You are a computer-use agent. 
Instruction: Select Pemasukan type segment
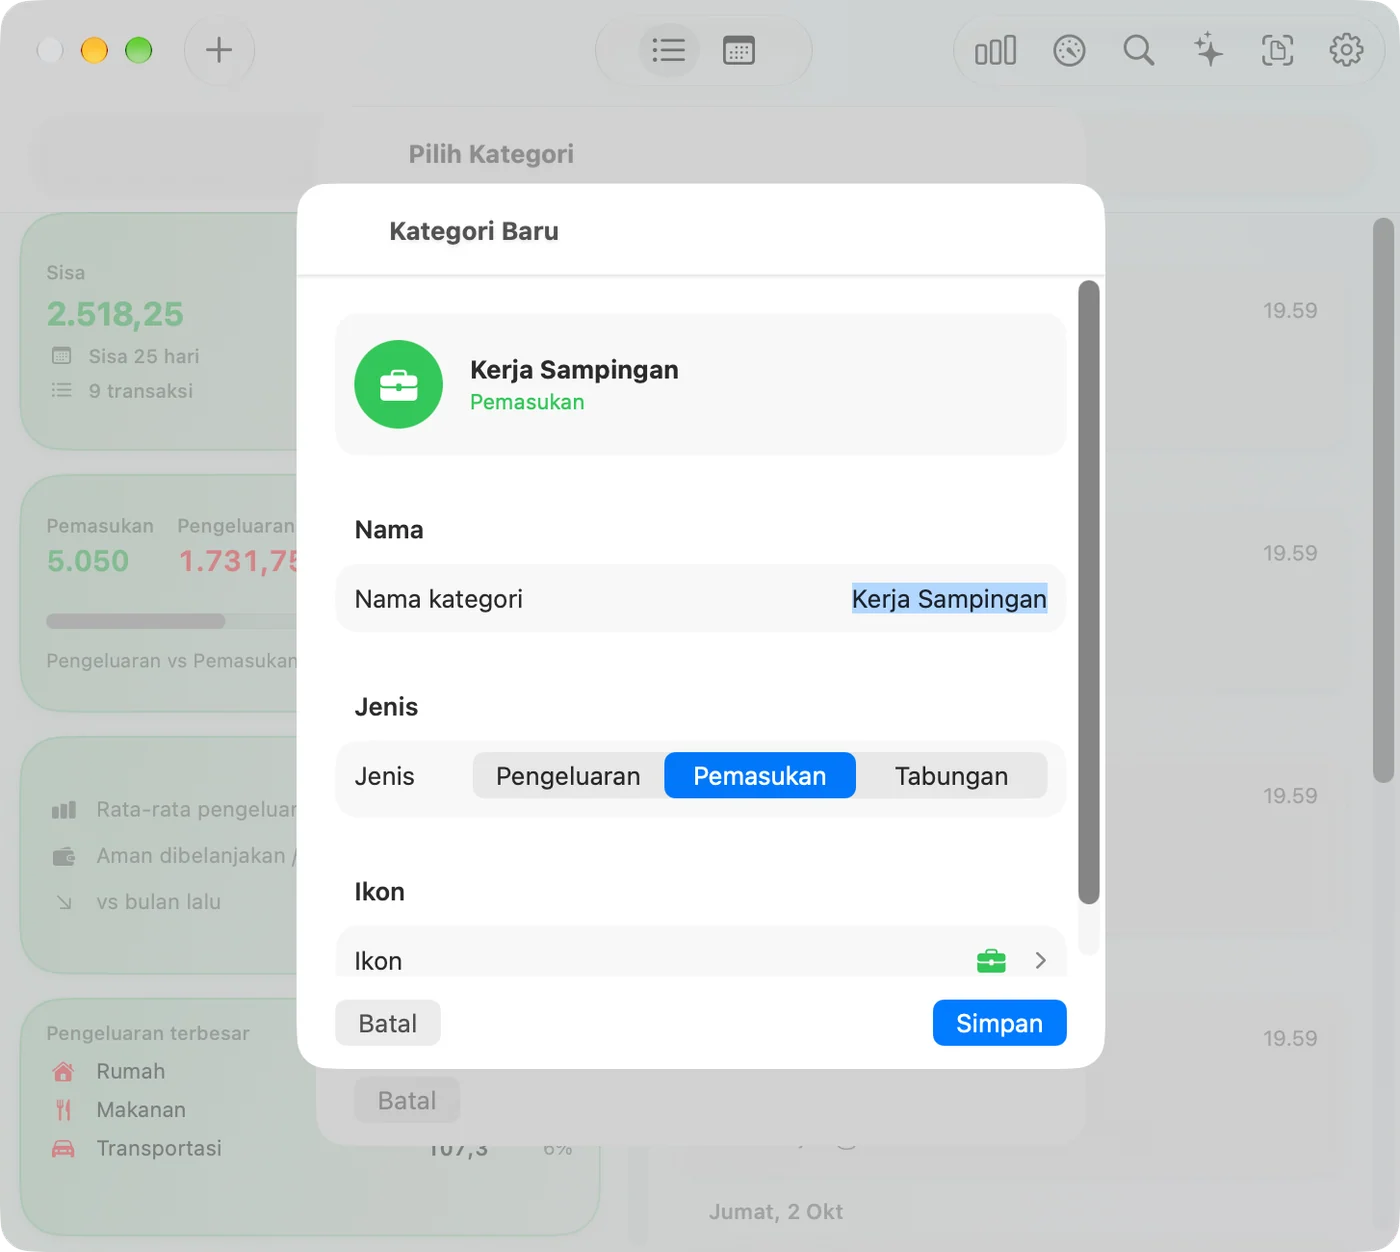pos(760,776)
